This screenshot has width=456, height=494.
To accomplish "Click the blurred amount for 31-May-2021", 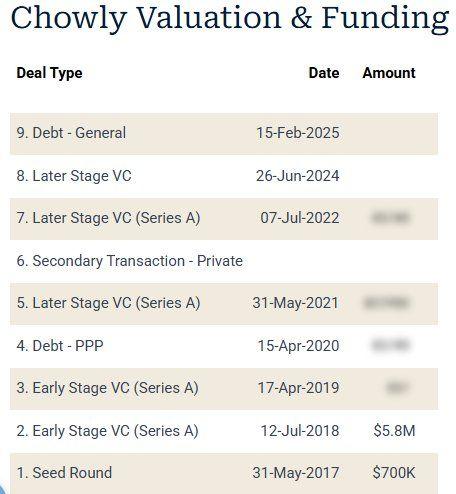I will tap(386, 303).
